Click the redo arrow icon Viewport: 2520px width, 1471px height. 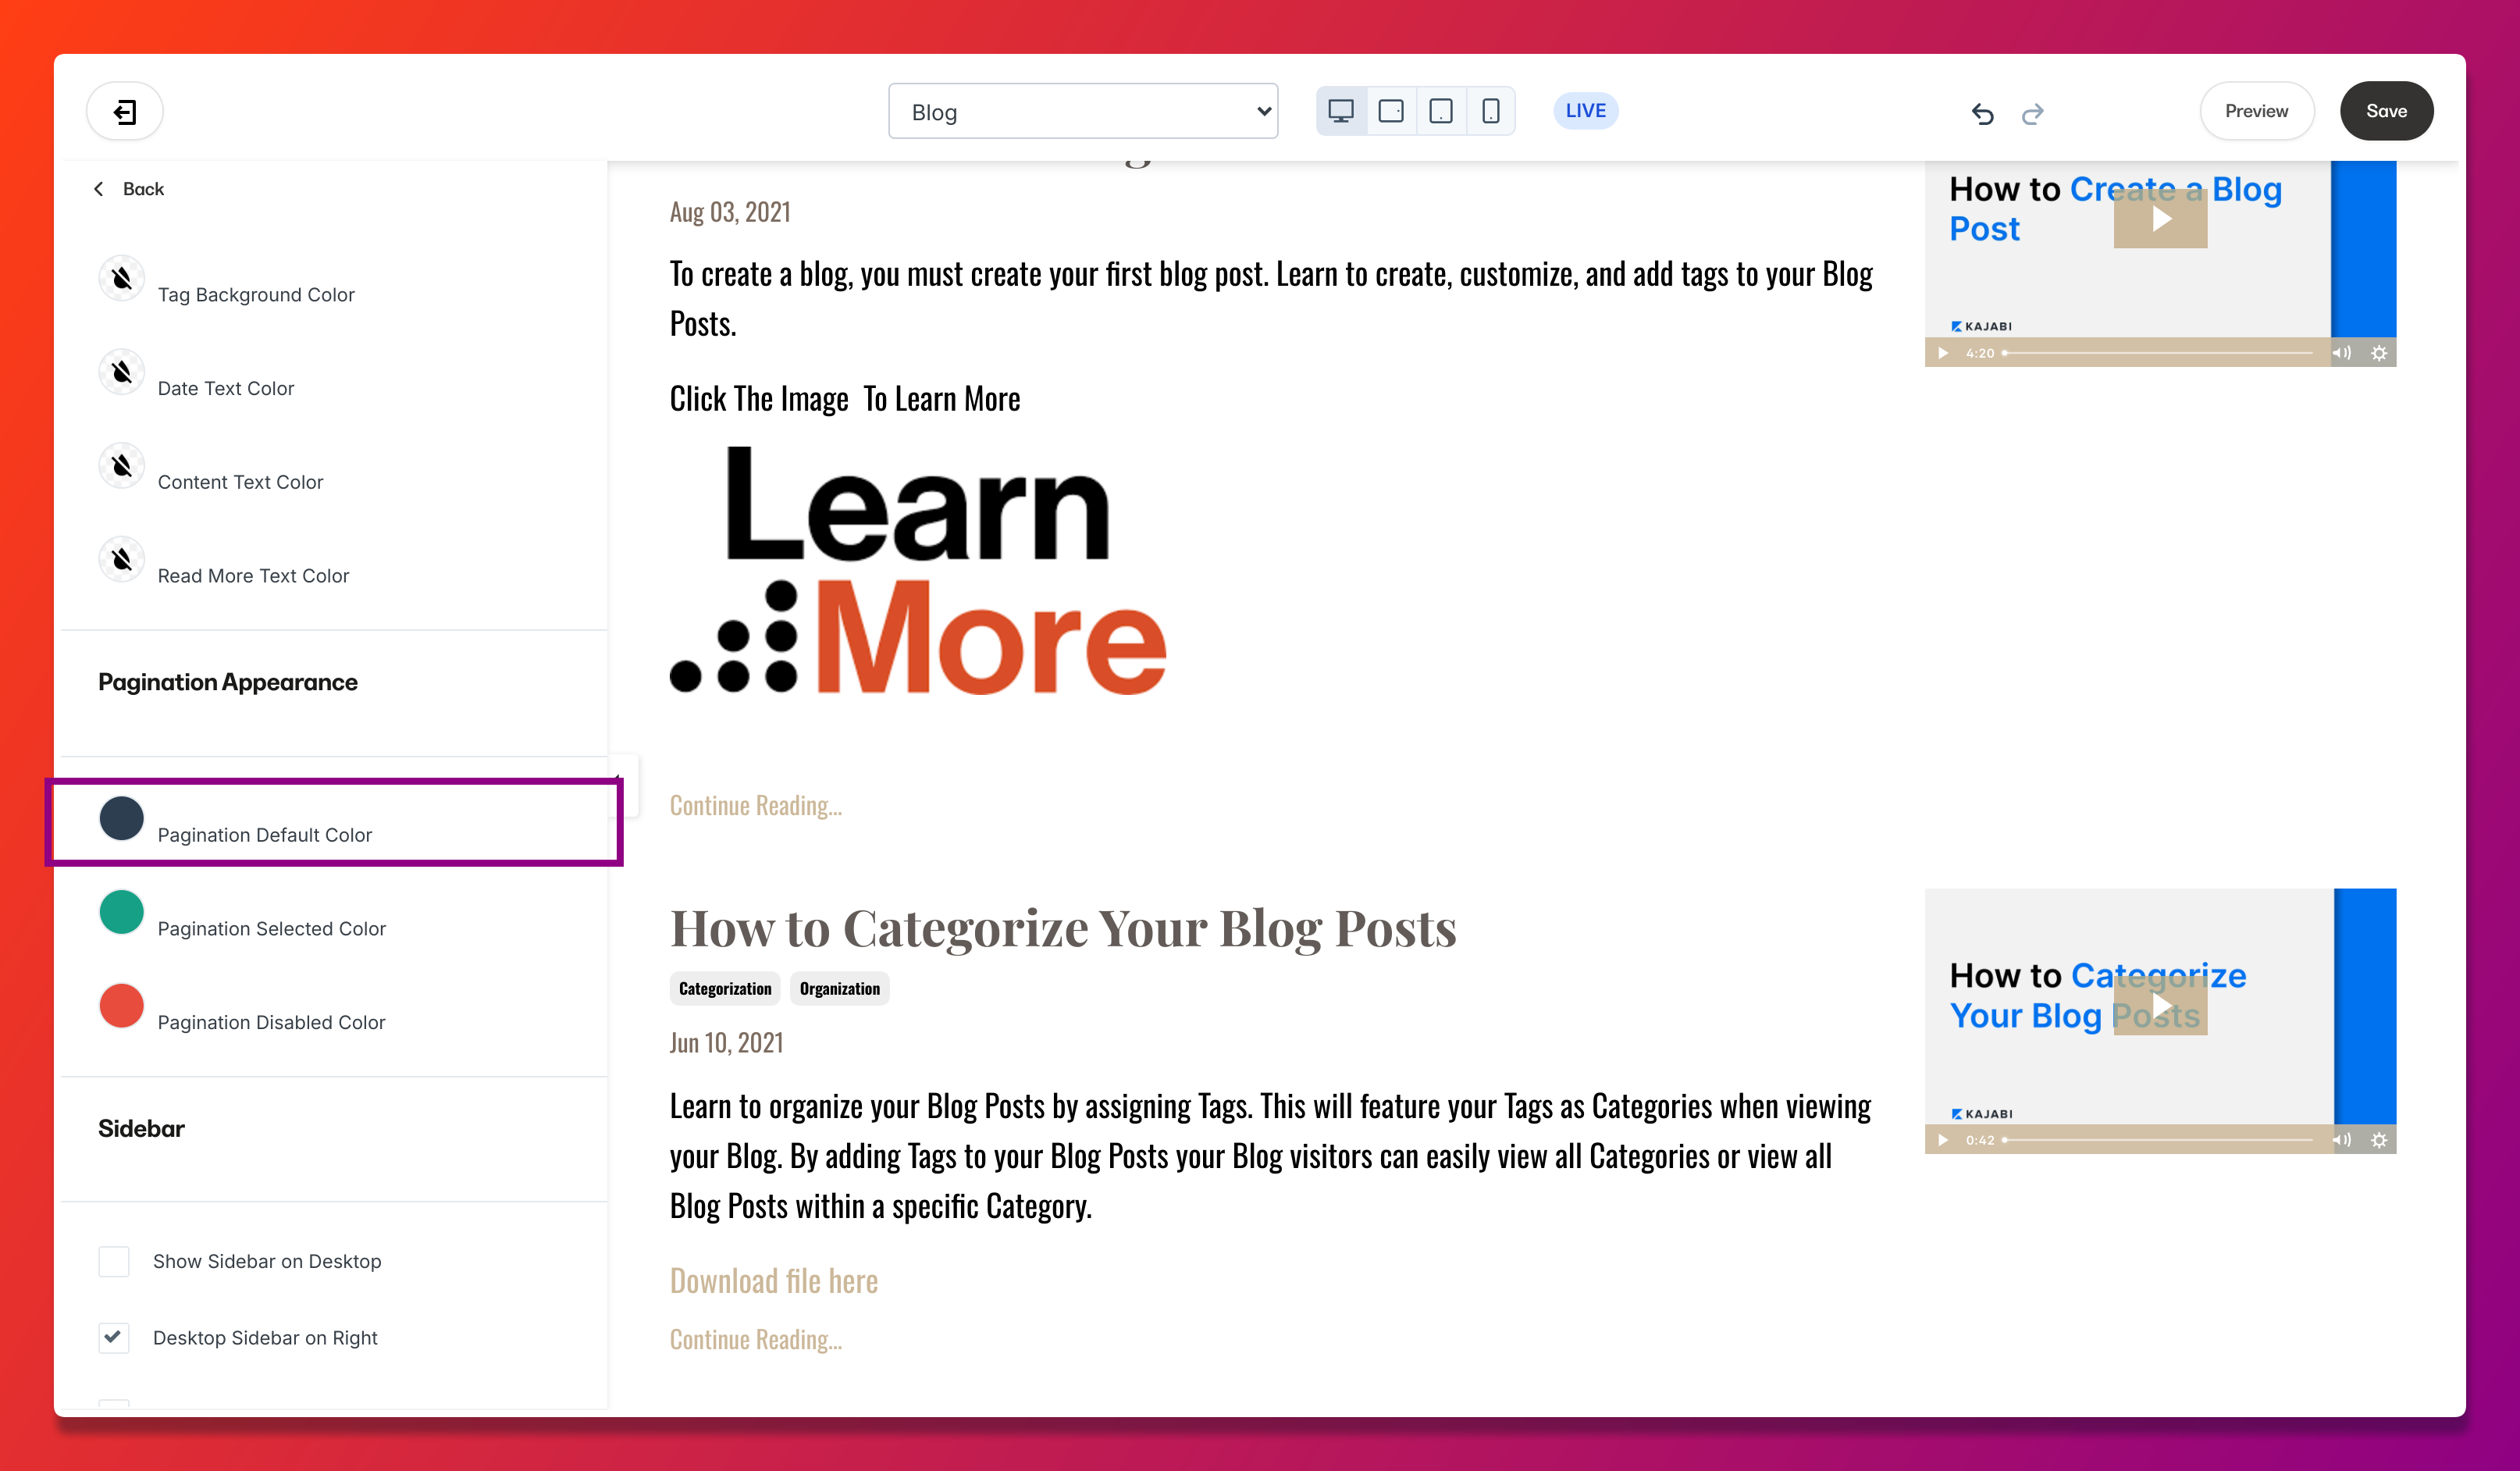[x=2032, y=113]
